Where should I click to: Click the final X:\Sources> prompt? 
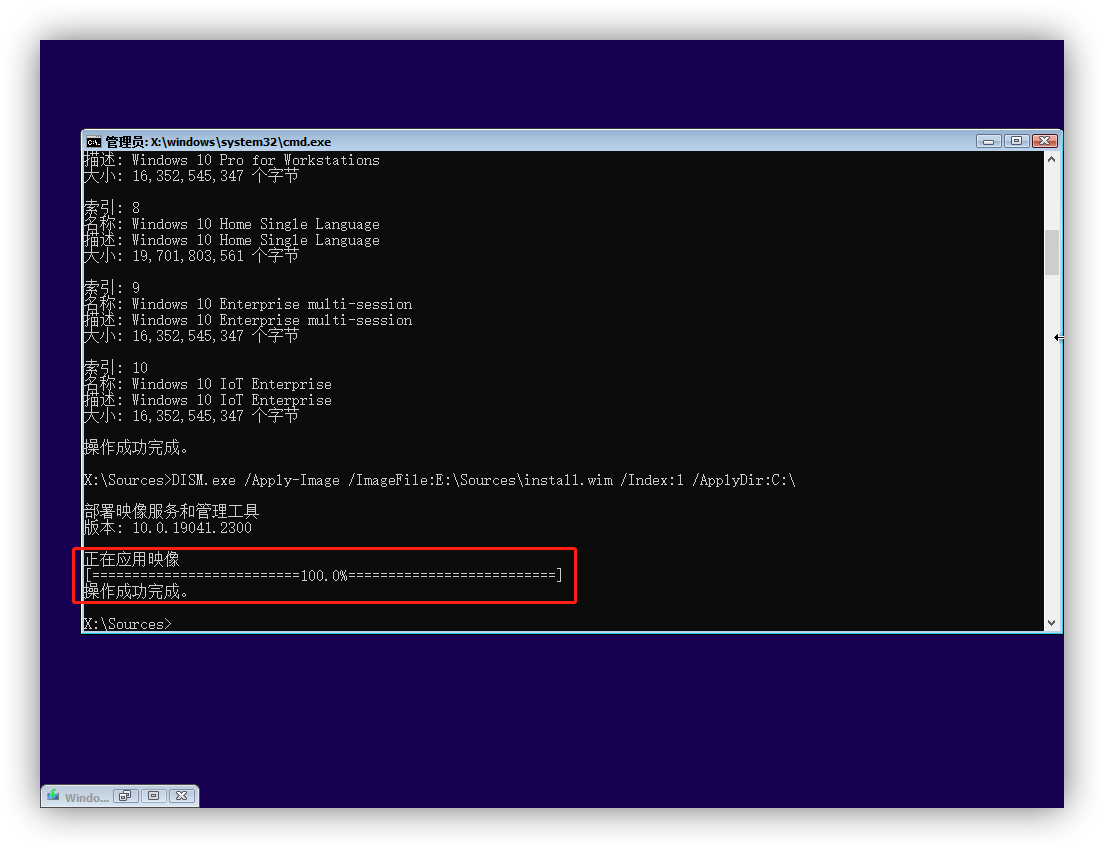pyautogui.click(x=127, y=624)
